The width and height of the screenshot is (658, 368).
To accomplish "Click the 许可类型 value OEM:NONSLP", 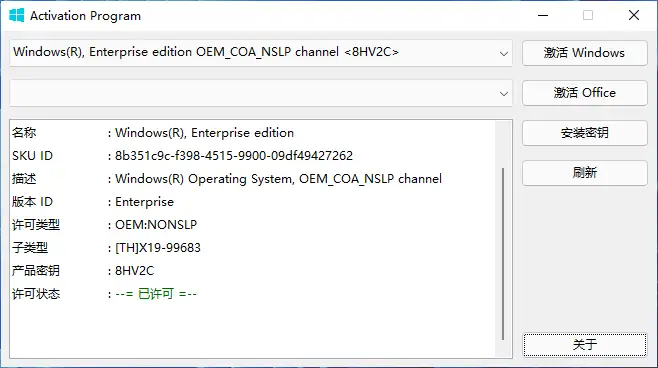I will tap(156, 224).
